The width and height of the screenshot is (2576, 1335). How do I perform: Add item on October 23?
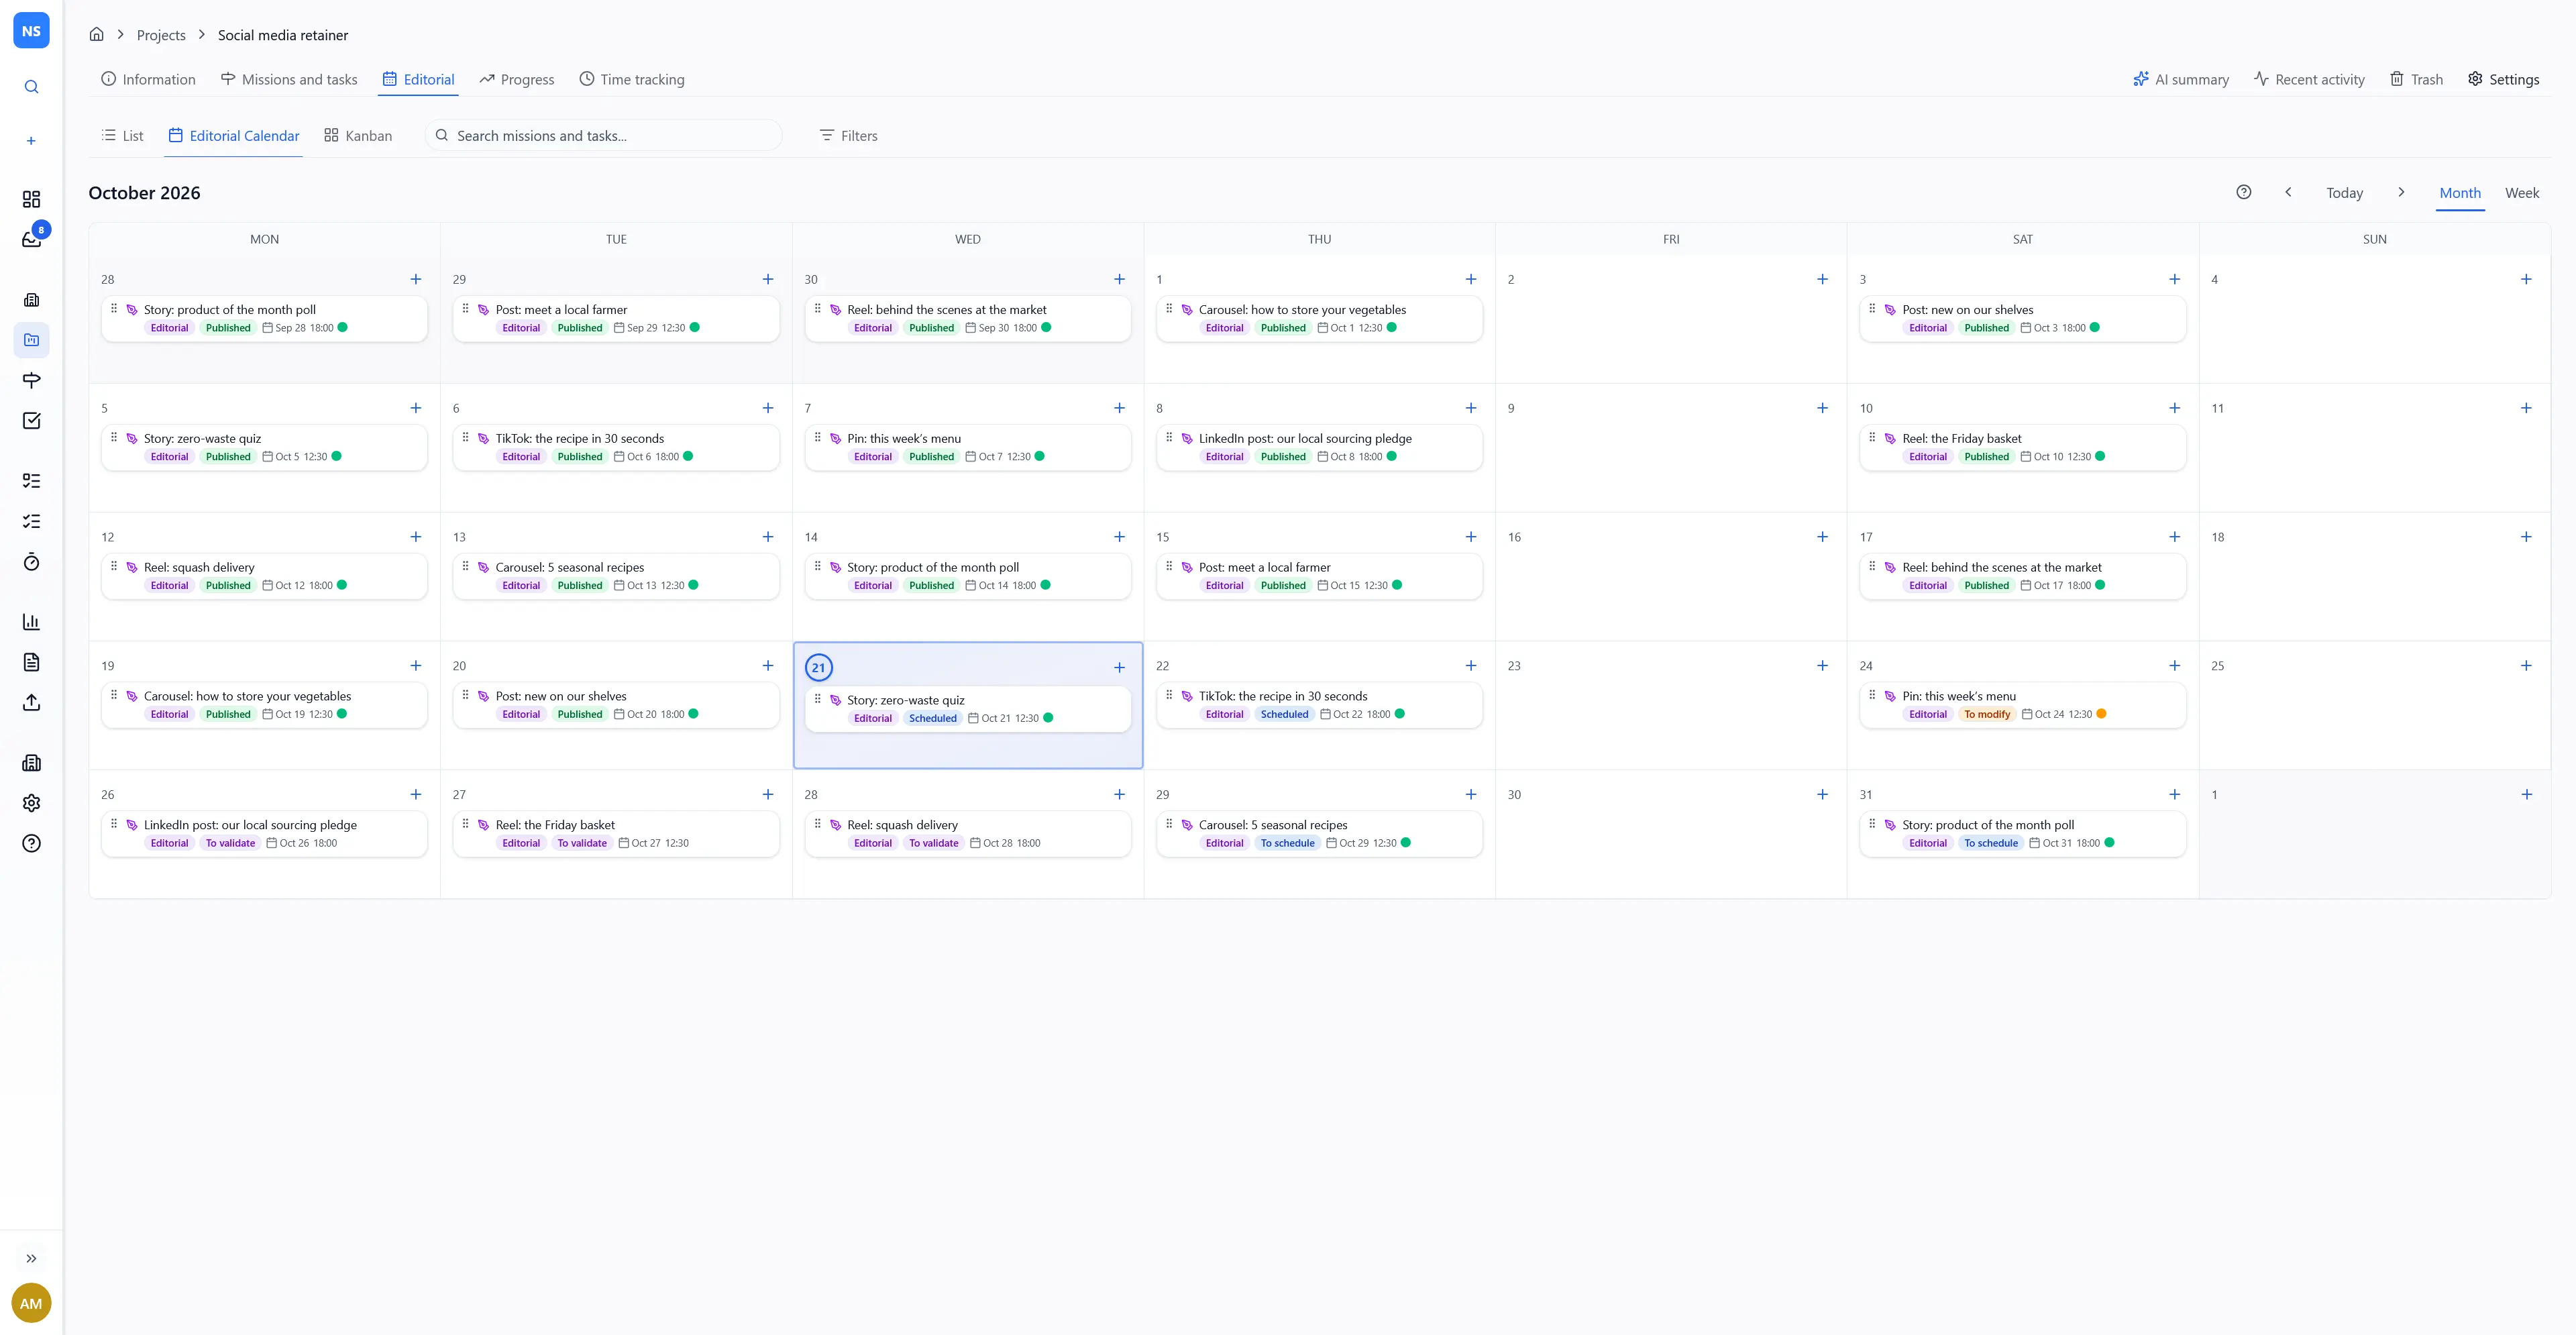pos(1822,666)
